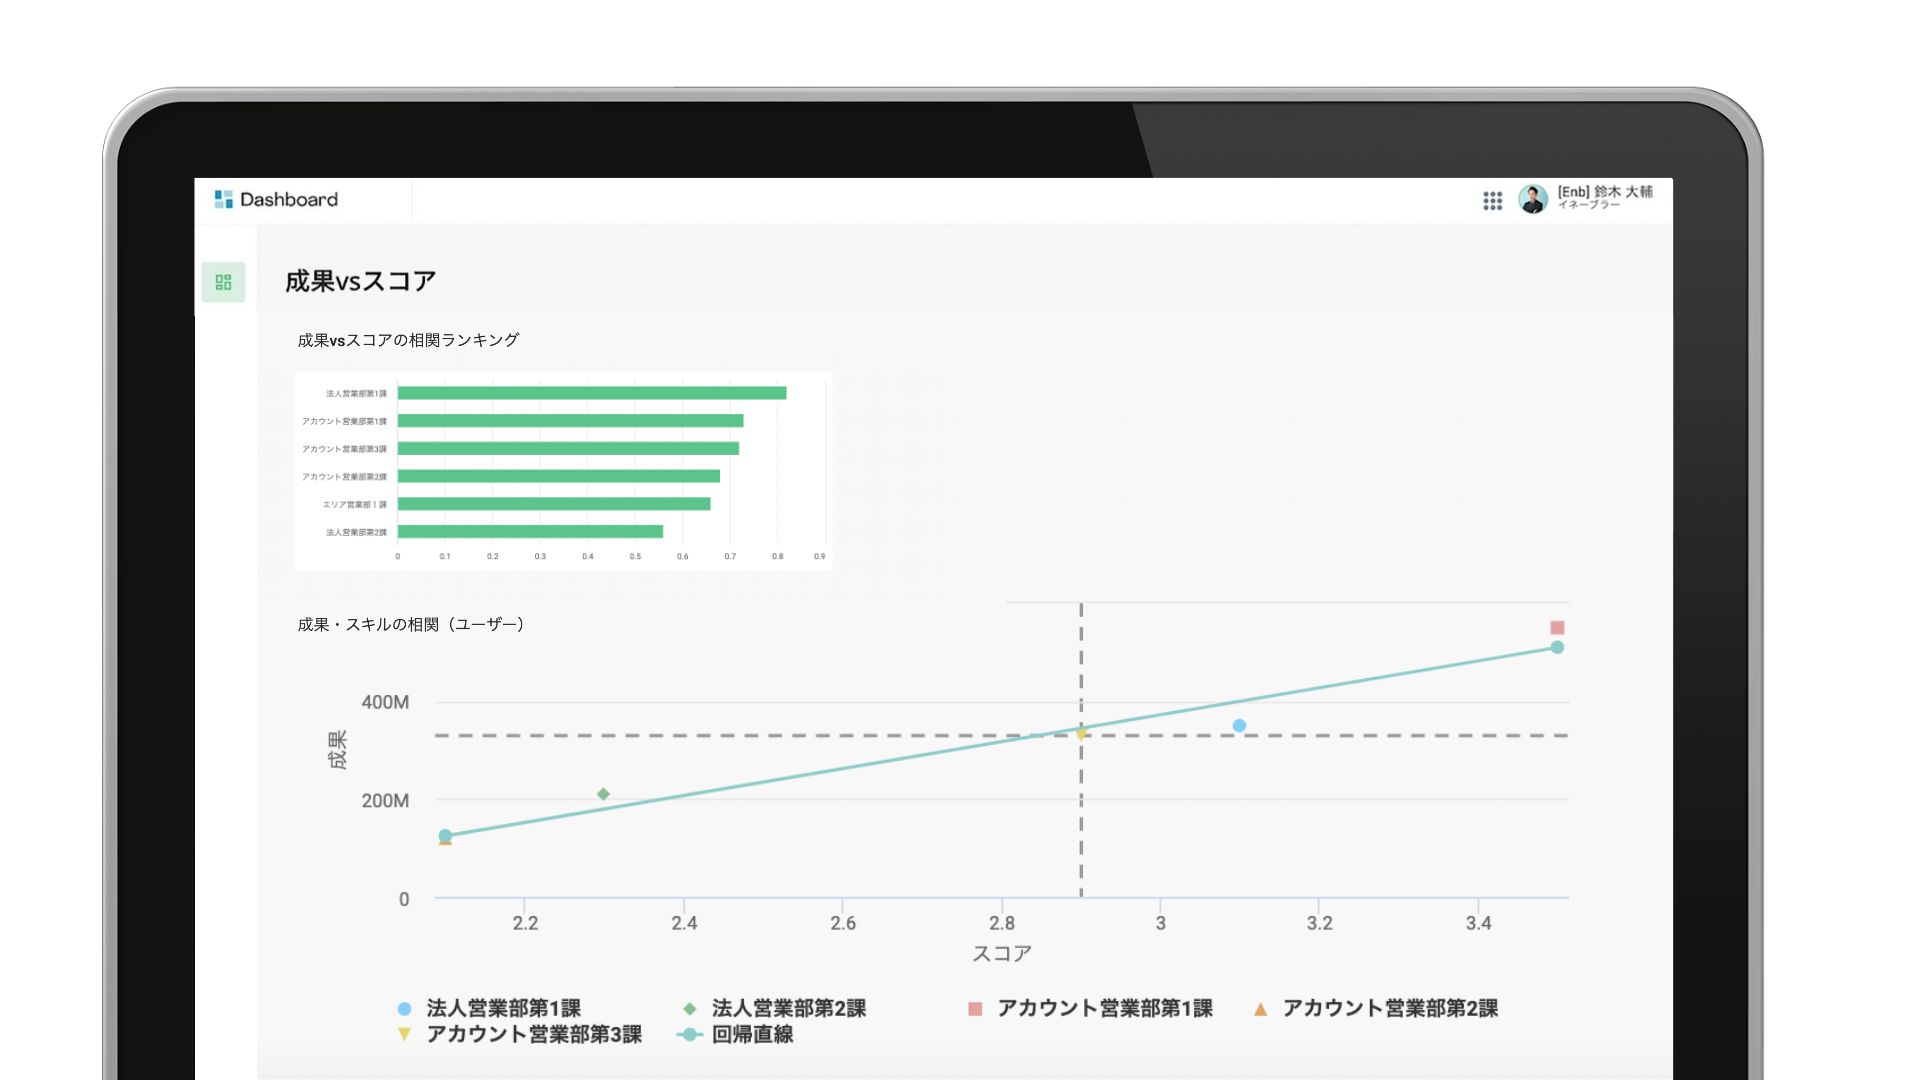Click the regression line's right end point
1920x1080 pixels.
[1557, 648]
